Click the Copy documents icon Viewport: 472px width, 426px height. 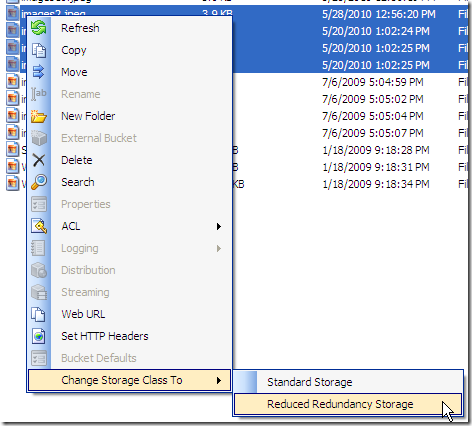(39, 50)
